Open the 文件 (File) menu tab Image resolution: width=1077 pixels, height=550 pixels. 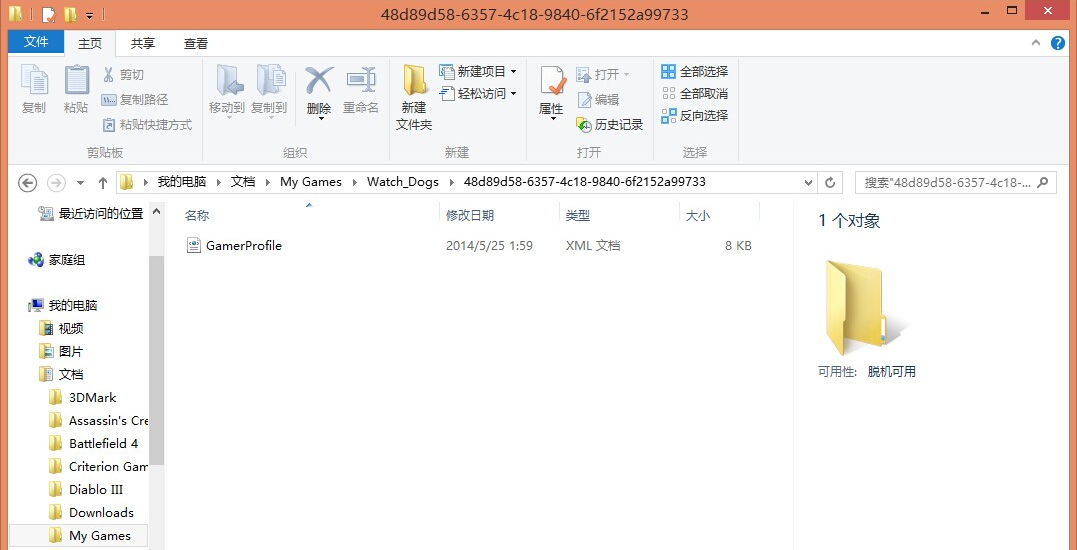pyautogui.click(x=36, y=42)
